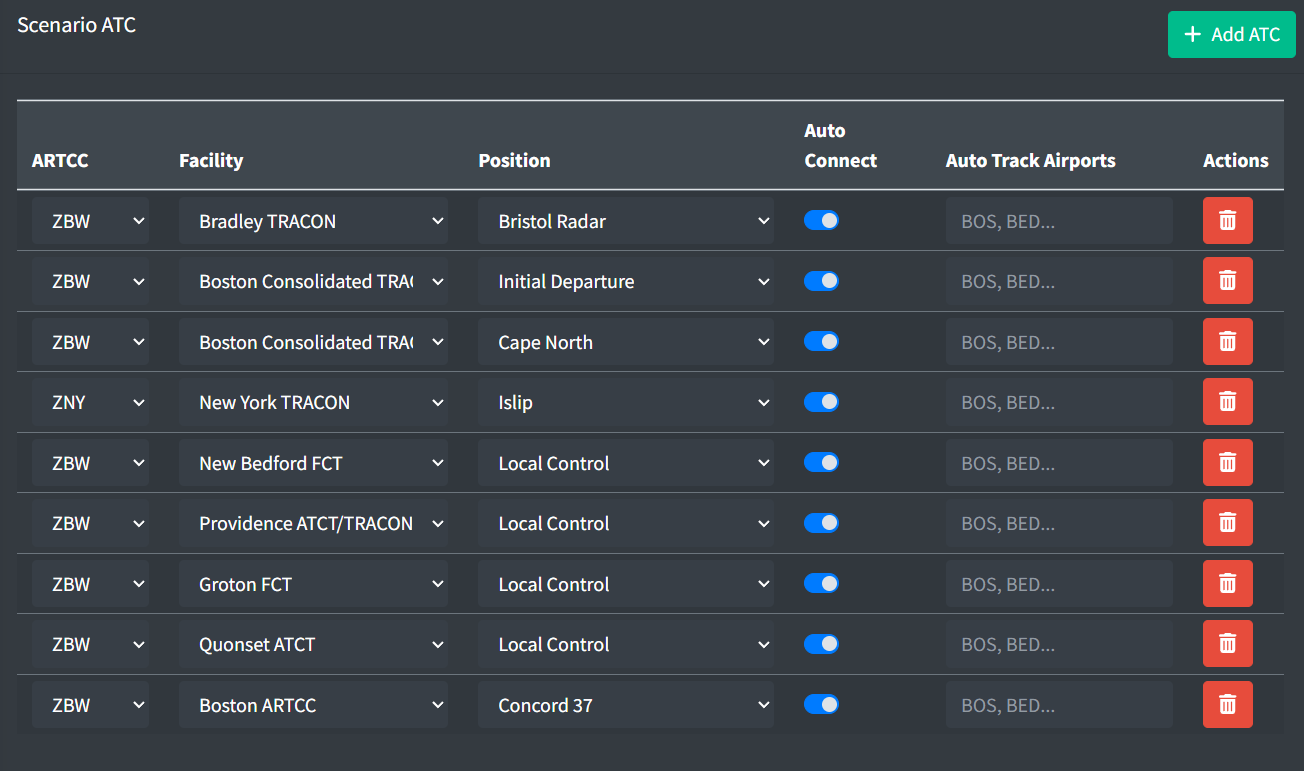This screenshot has height=771, width=1304.
Task: Toggle Auto Connect for Bristol Radar
Action: (x=821, y=220)
